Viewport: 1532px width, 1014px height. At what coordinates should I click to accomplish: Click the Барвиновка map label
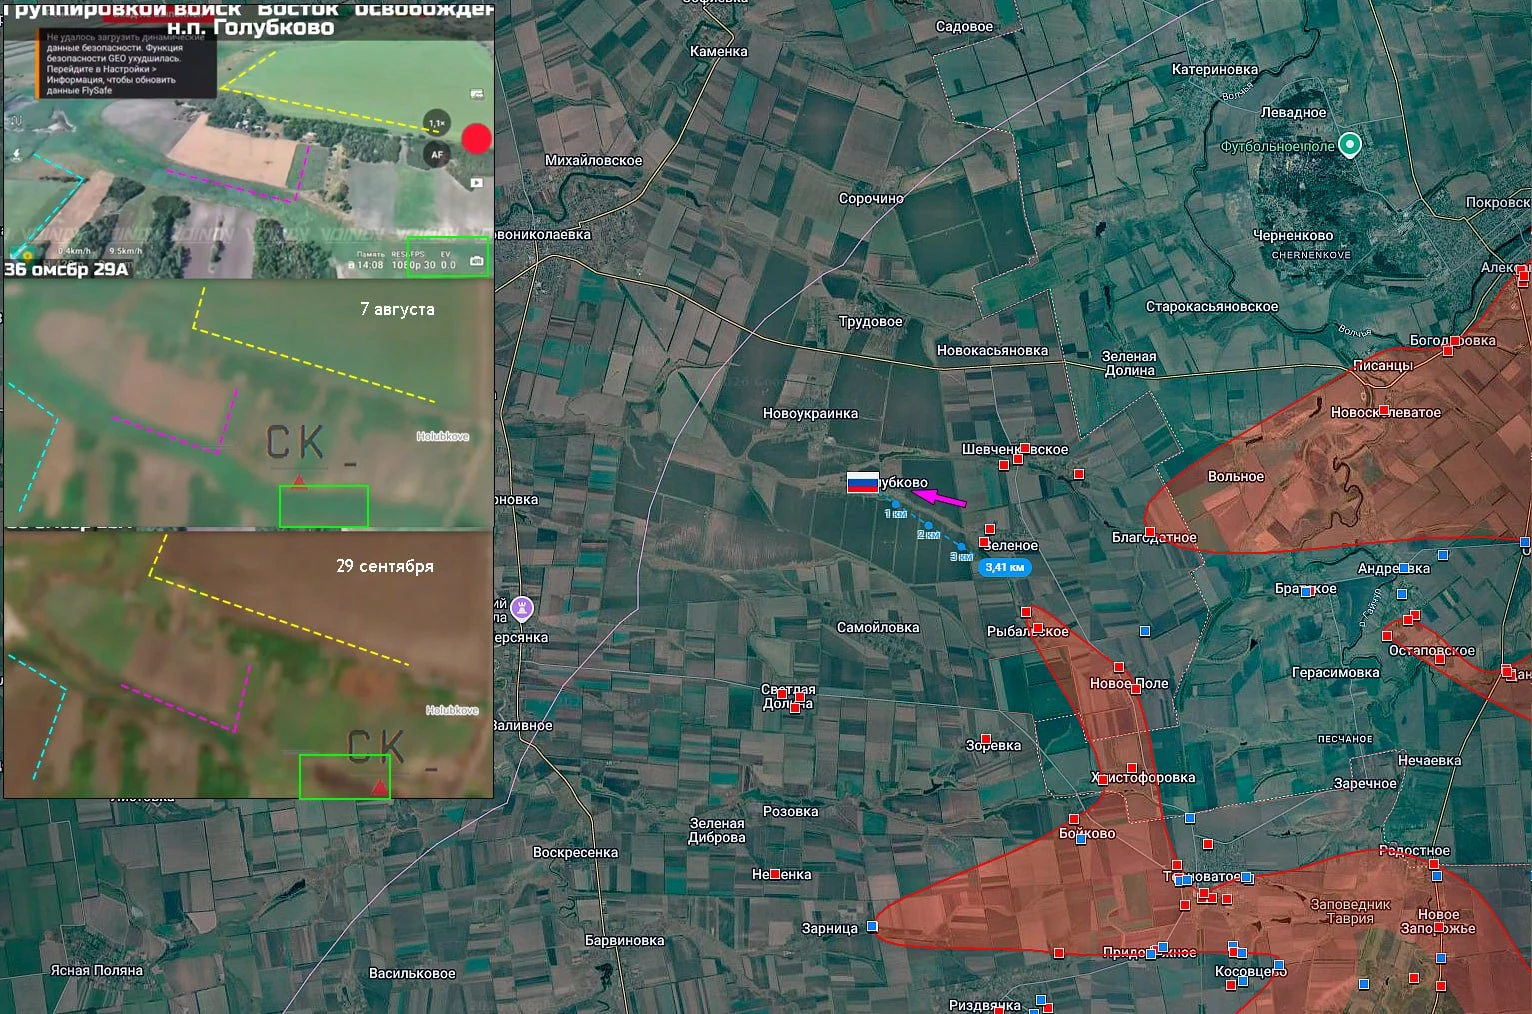[624, 940]
